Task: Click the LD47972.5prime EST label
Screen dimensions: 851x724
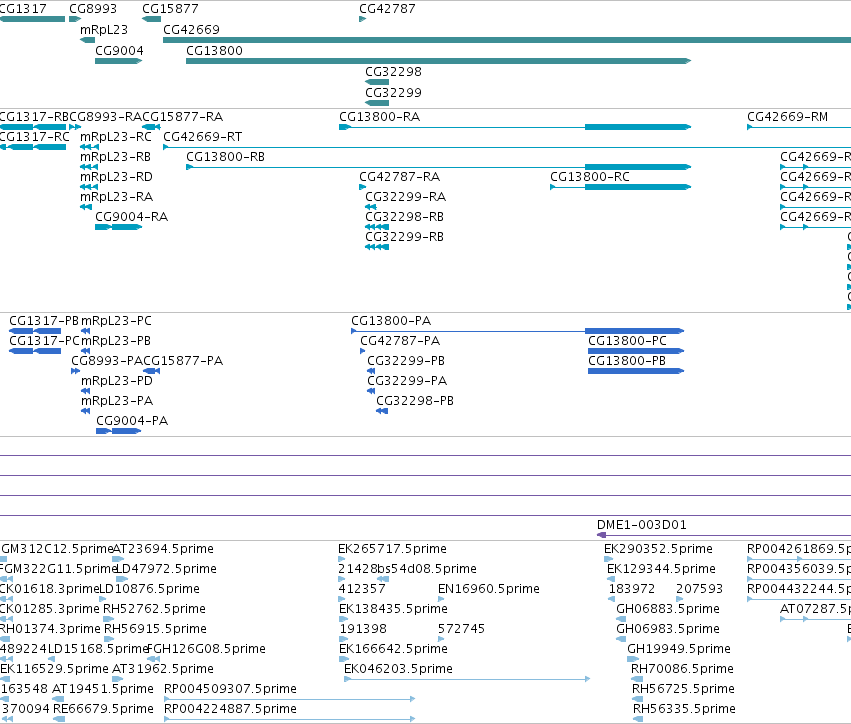Action: (x=166, y=569)
